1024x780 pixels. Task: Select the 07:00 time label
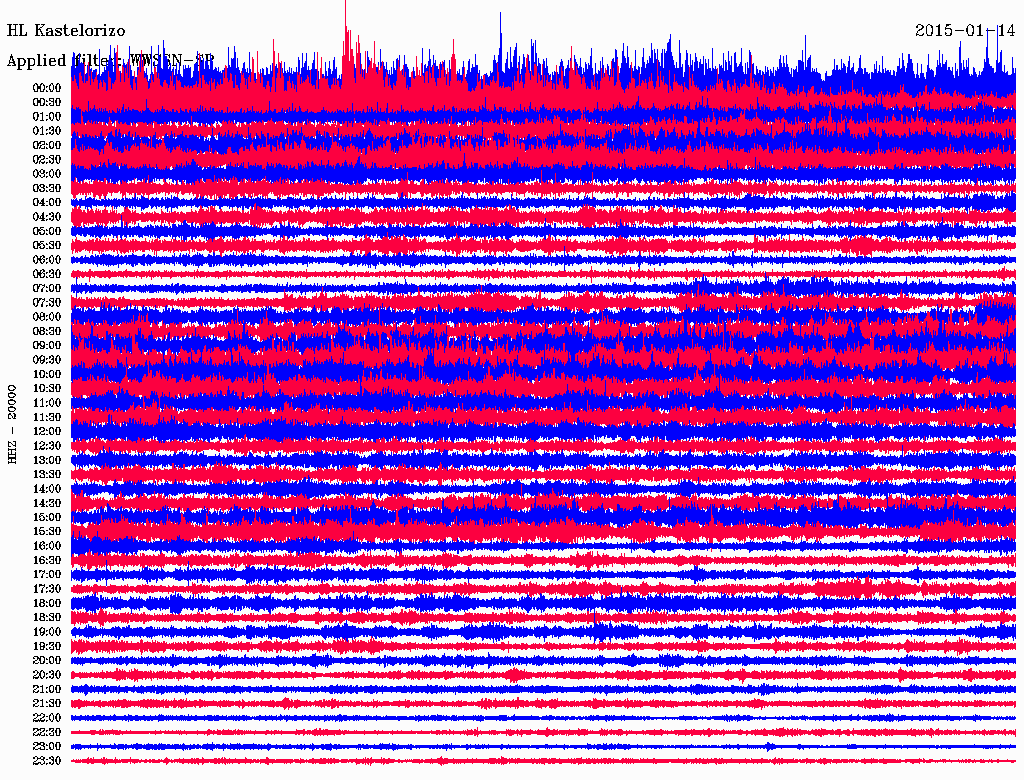pos(47,289)
